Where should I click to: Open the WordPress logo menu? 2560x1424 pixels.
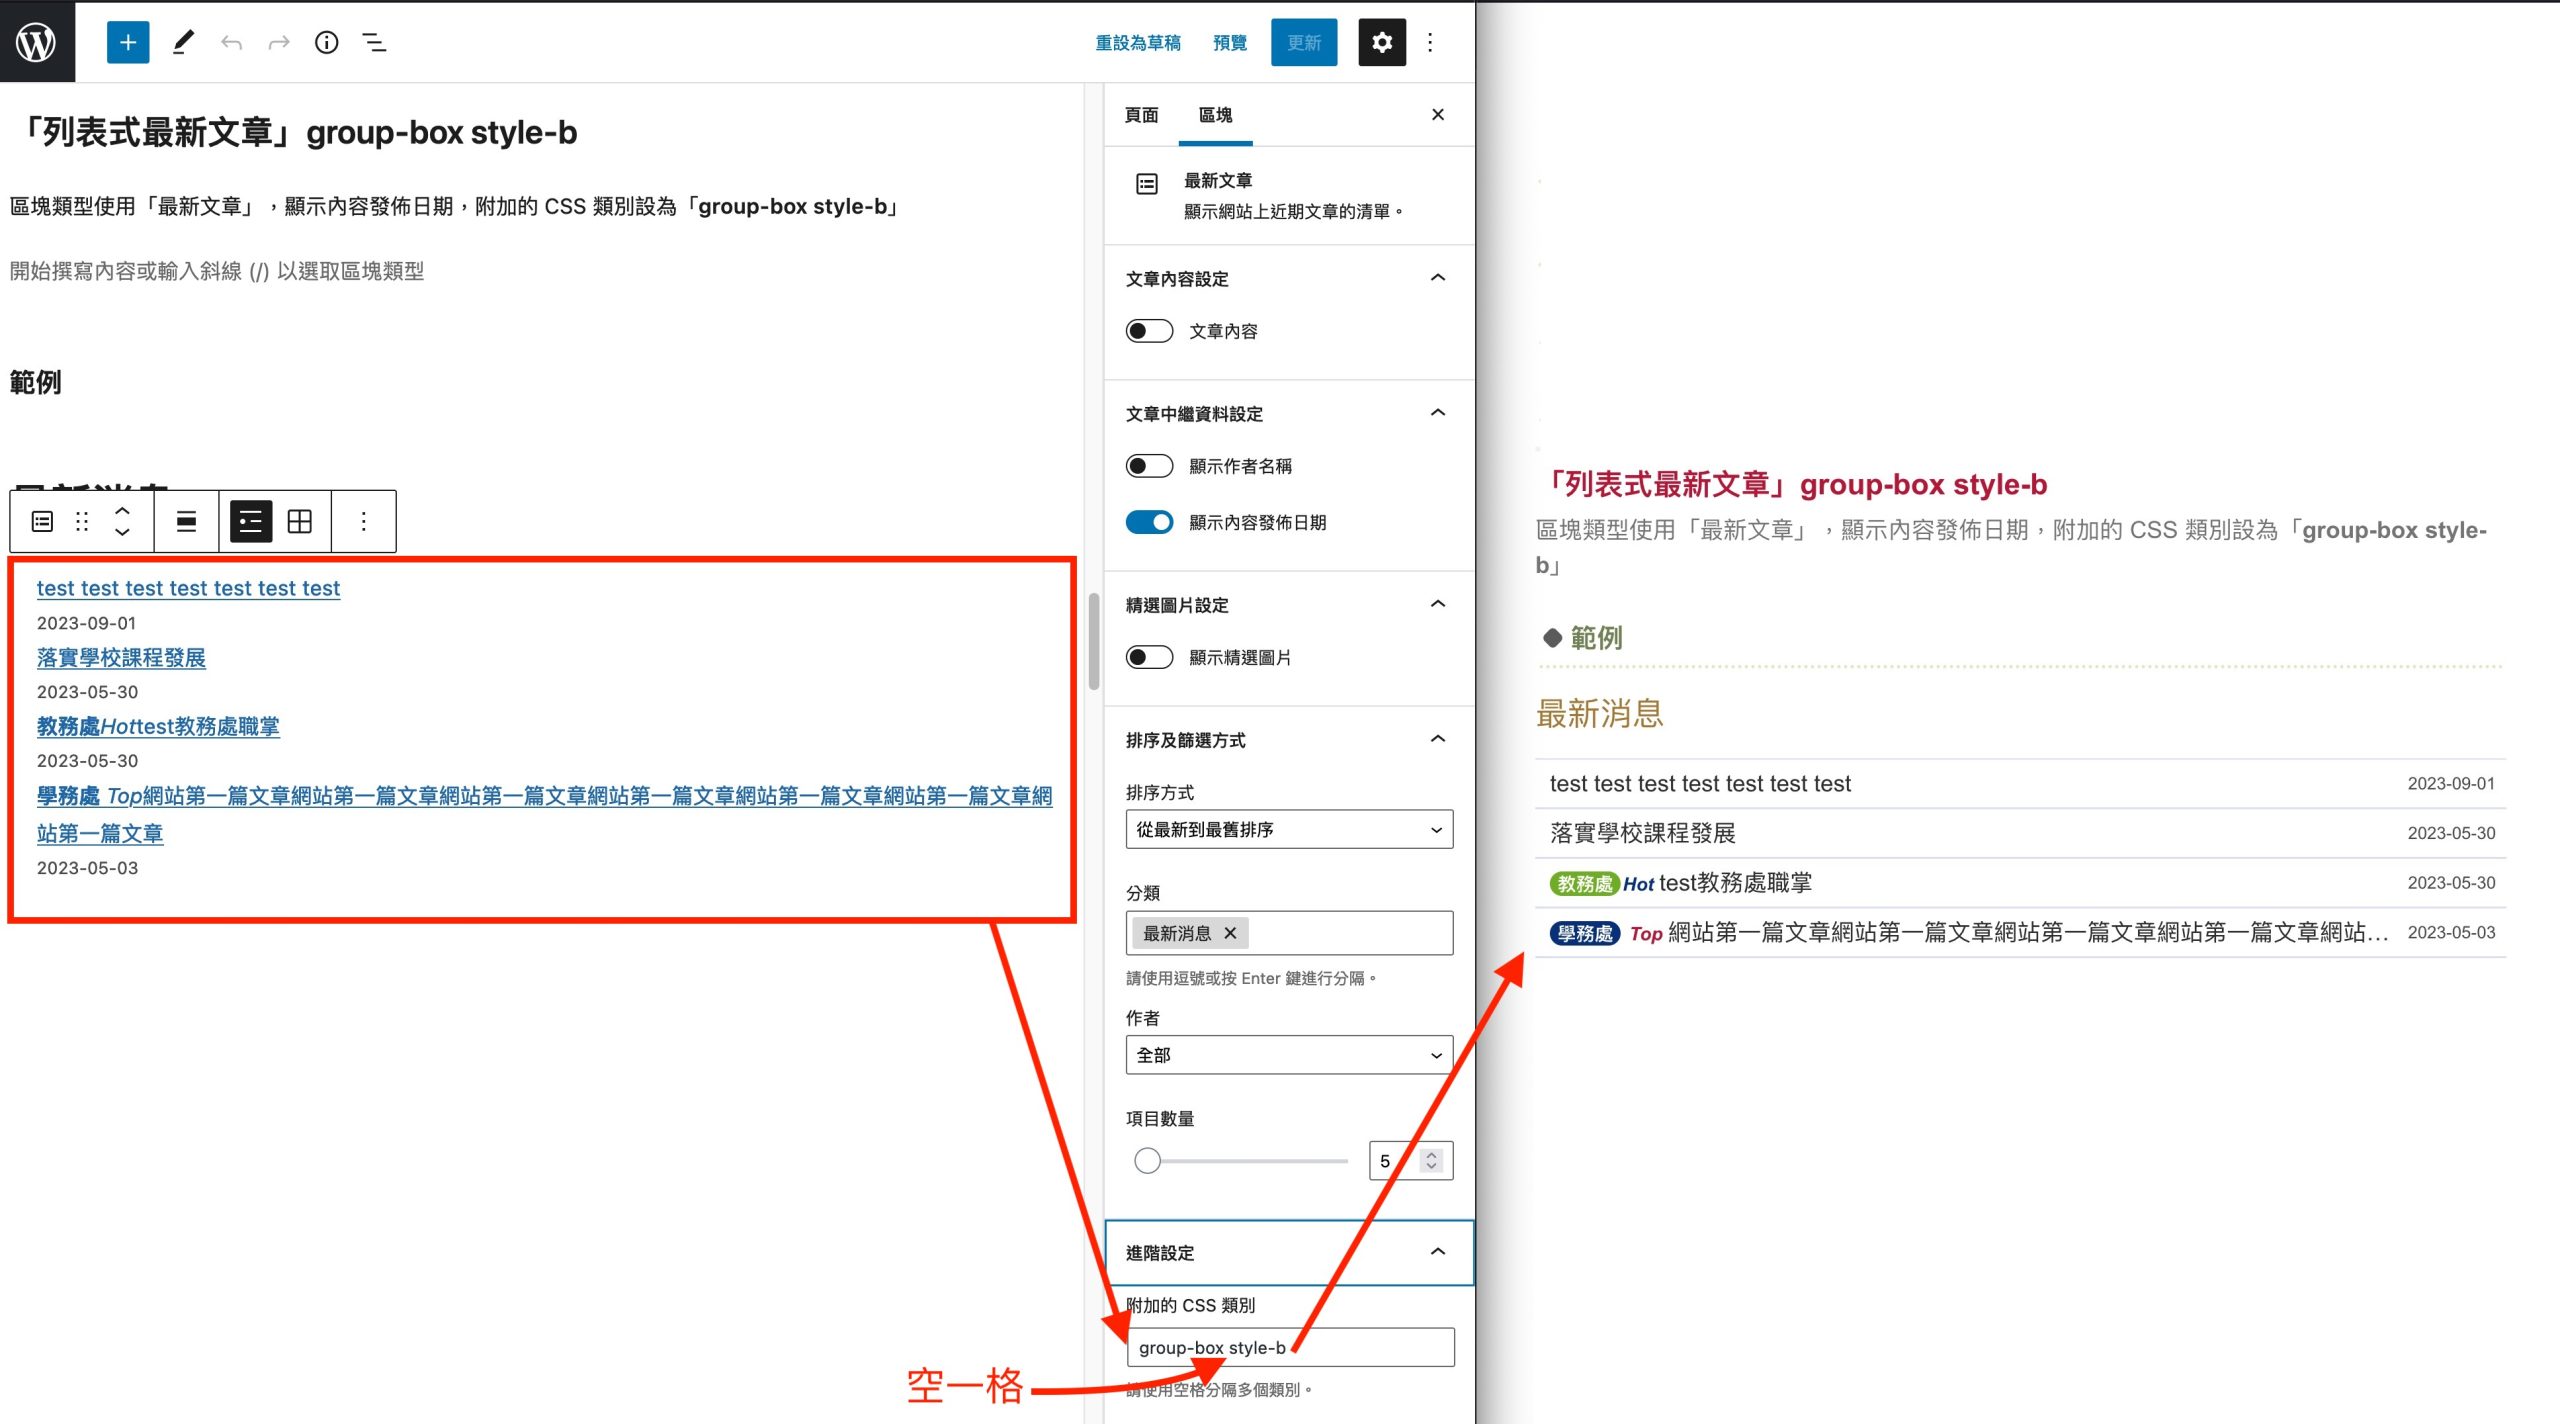click(37, 41)
